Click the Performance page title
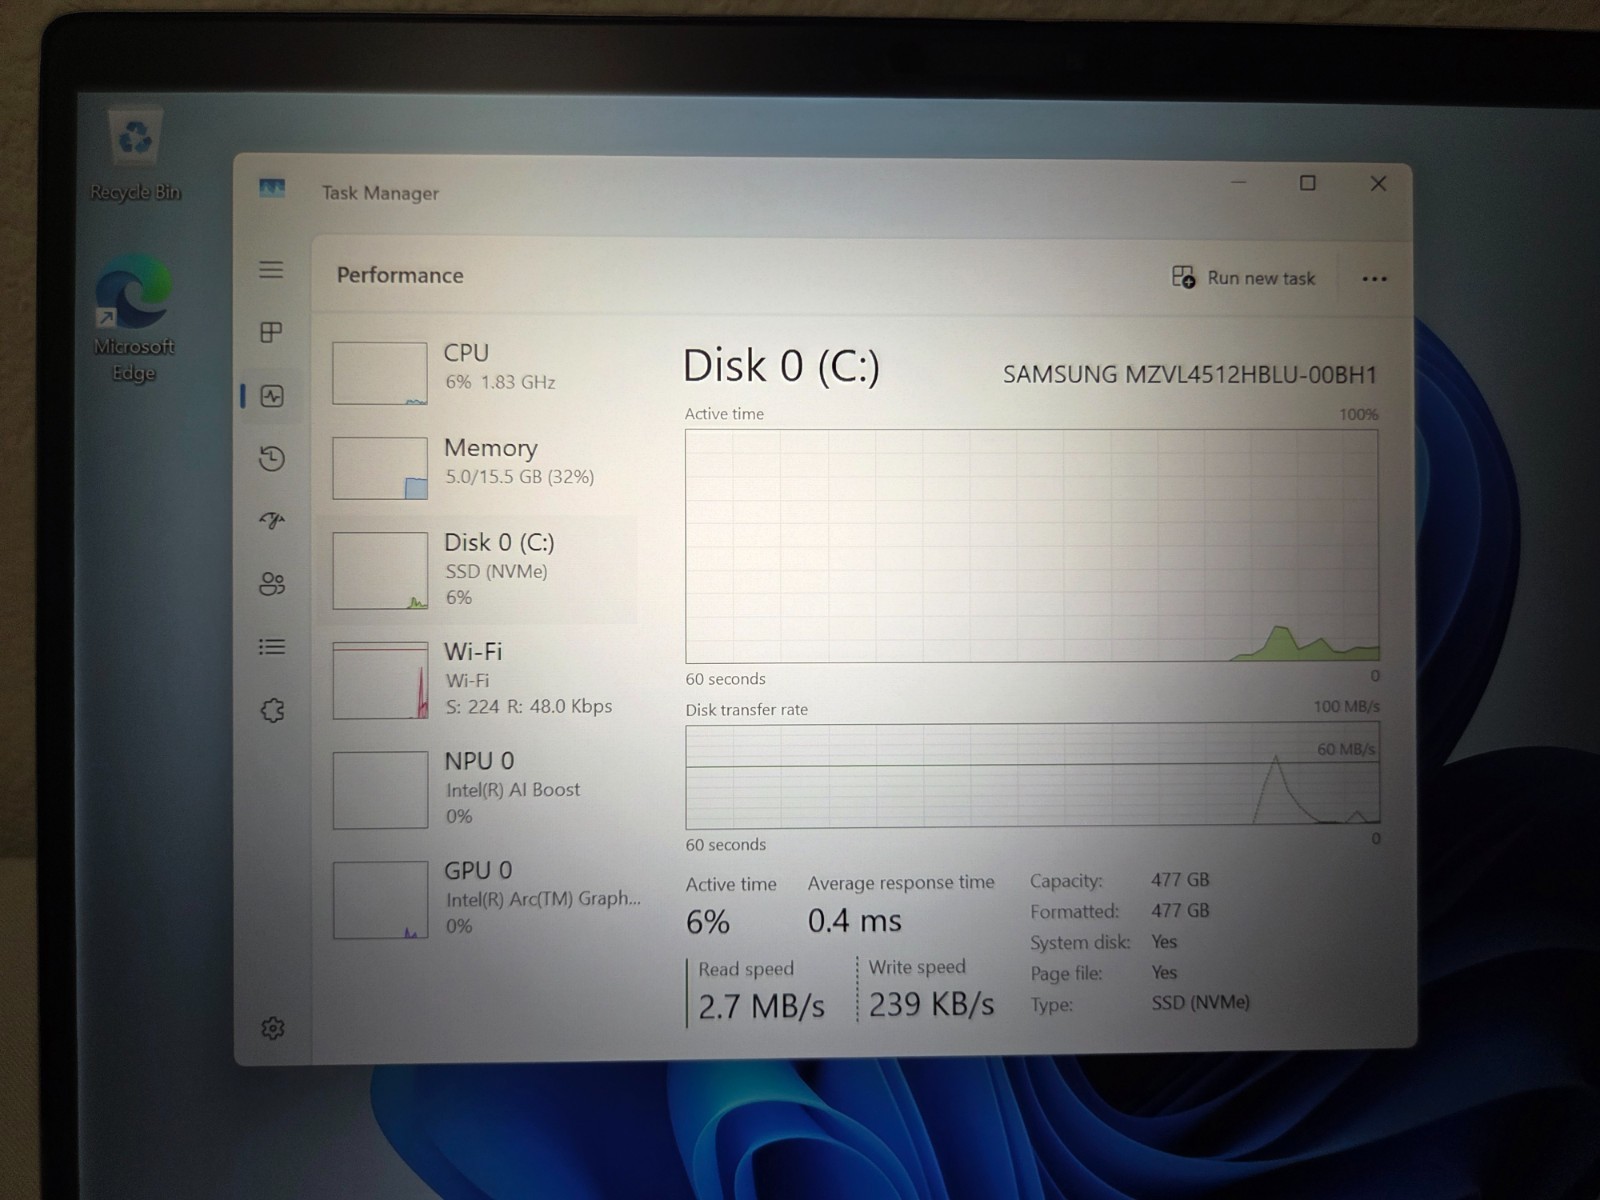Image resolution: width=1600 pixels, height=1200 pixels. point(400,275)
